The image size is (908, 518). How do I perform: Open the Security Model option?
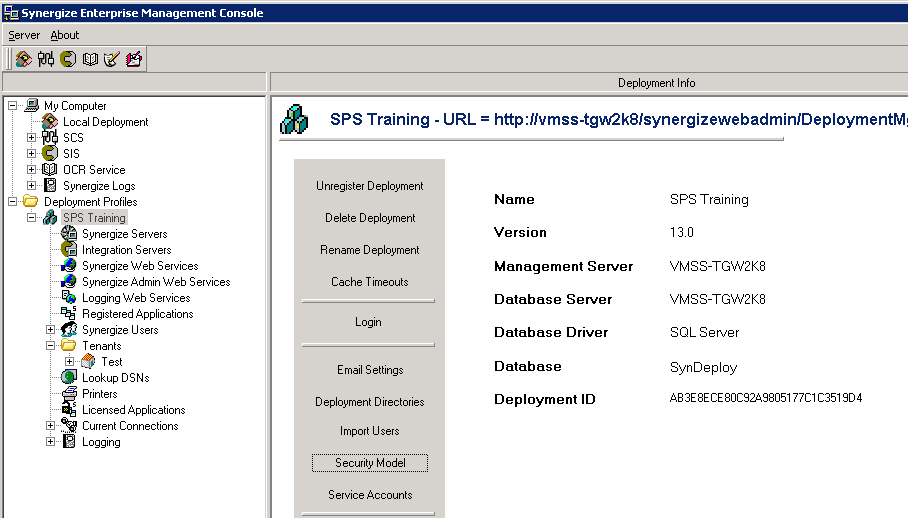point(370,463)
